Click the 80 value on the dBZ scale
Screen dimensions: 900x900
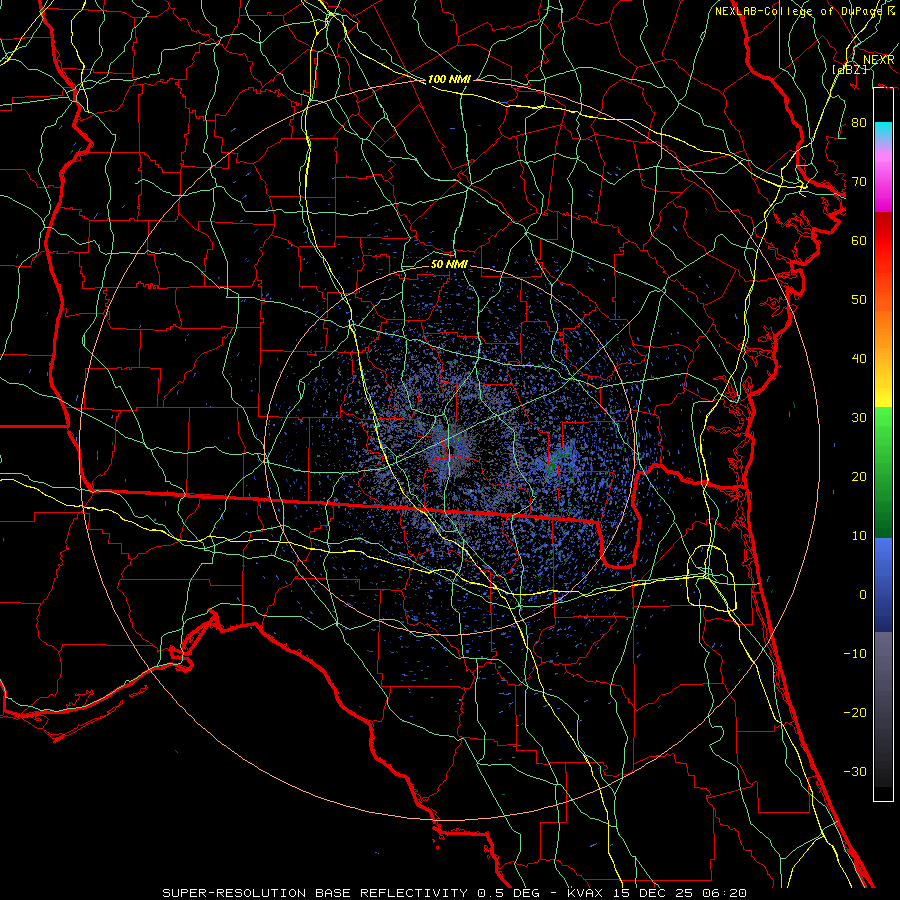(x=859, y=123)
